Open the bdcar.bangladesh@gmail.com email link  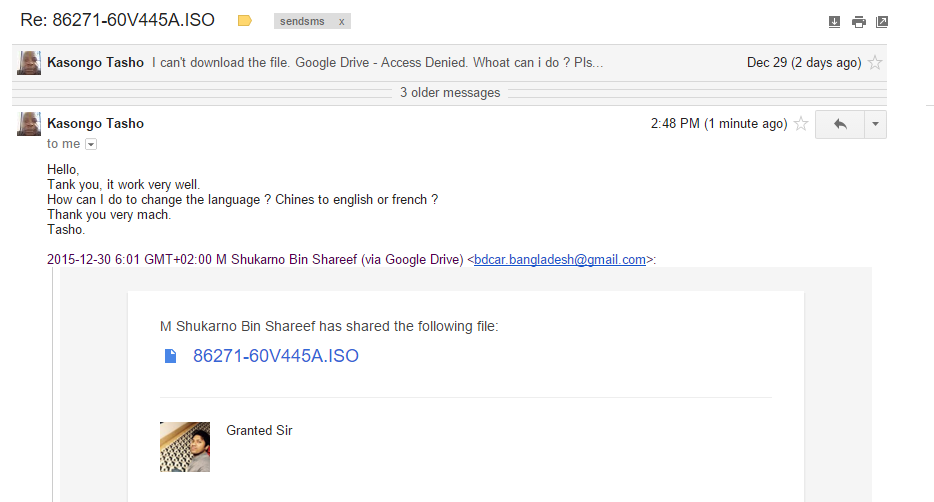pyautogui.click(x=560, y=260)
